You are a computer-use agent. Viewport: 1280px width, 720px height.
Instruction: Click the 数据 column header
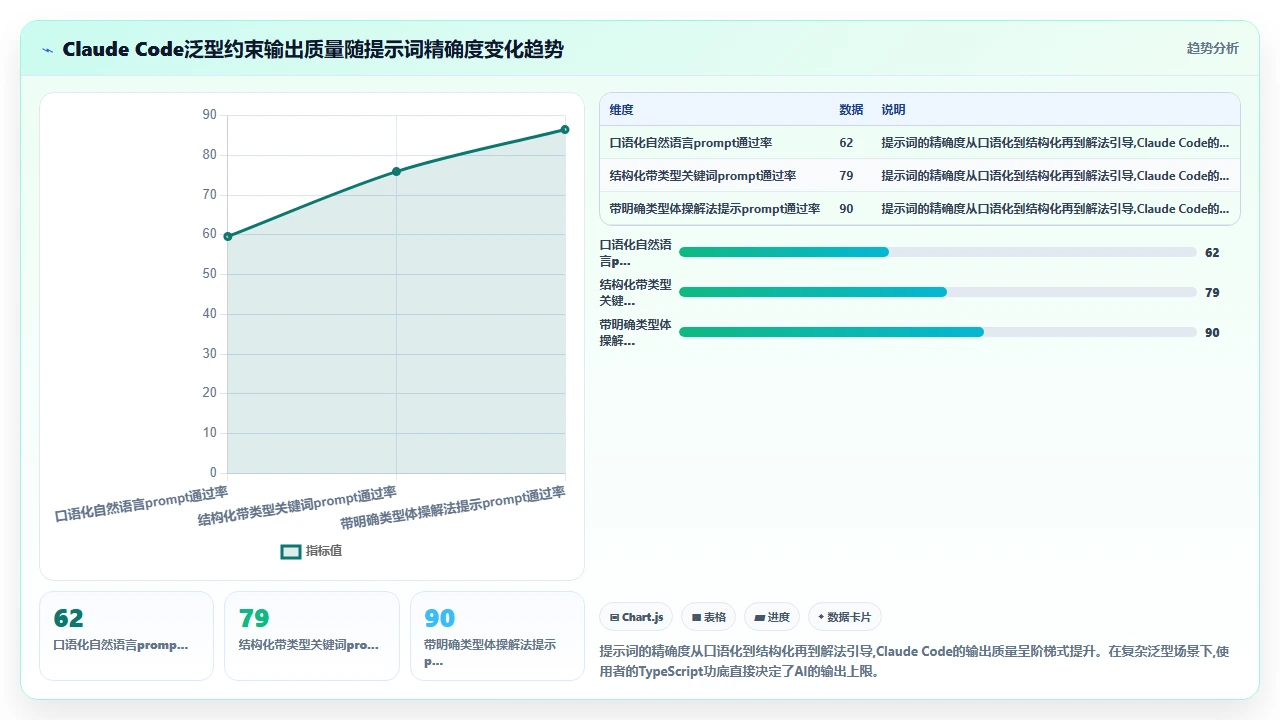pyautogui.click(x=851, y=110)
